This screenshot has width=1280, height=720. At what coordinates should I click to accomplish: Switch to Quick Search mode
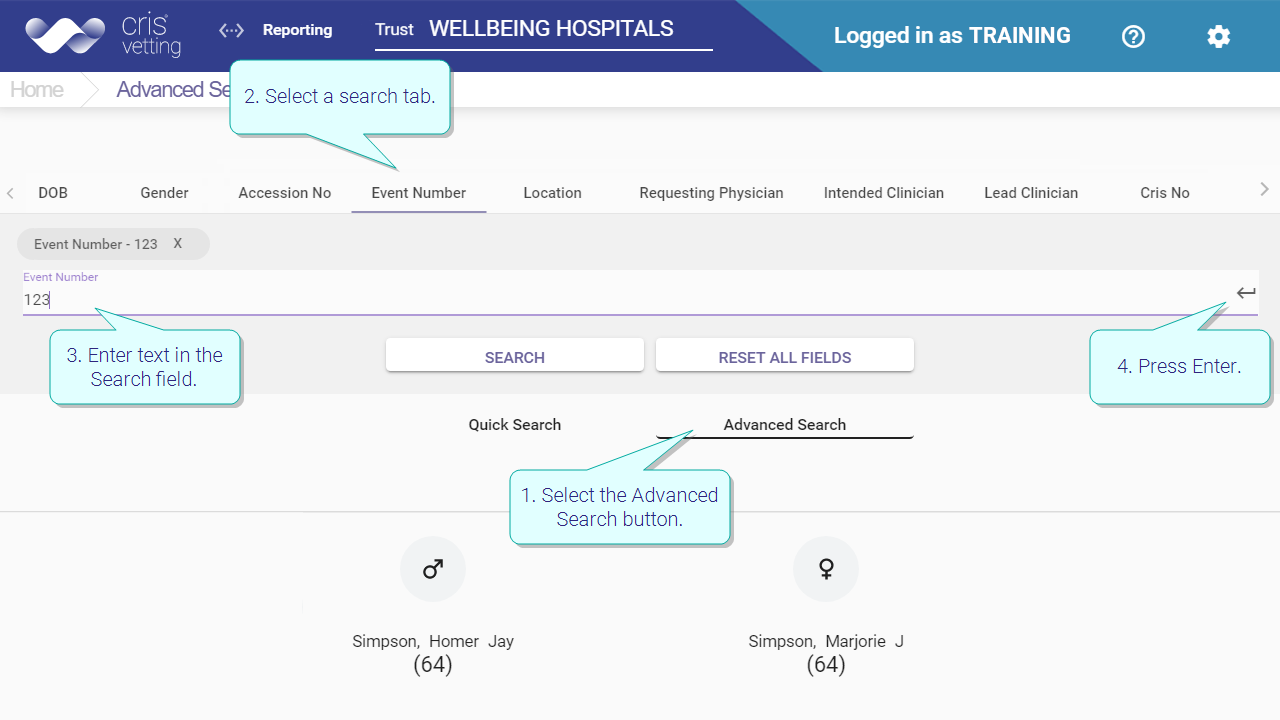click(515, 424)
